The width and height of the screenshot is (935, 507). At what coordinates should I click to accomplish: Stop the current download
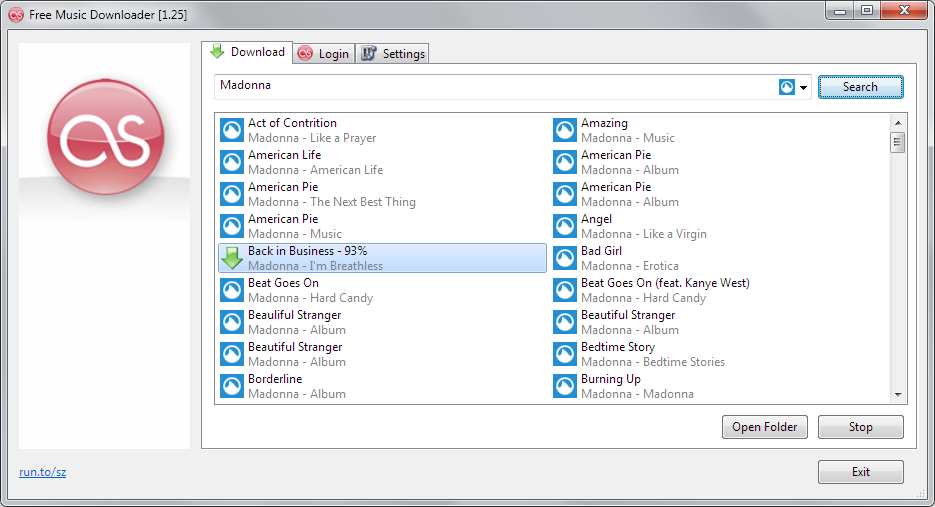(860, 427)
